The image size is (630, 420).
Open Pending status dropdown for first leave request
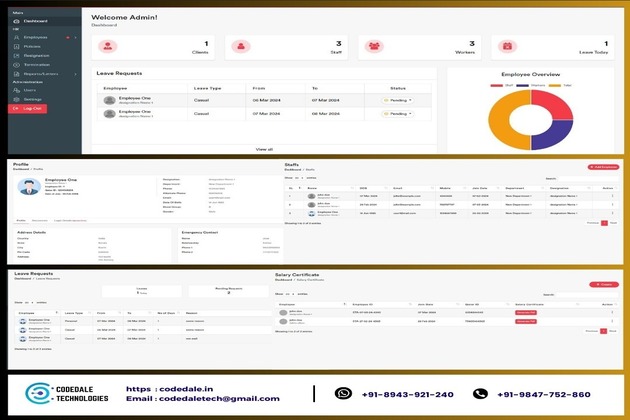pos(397,101)
